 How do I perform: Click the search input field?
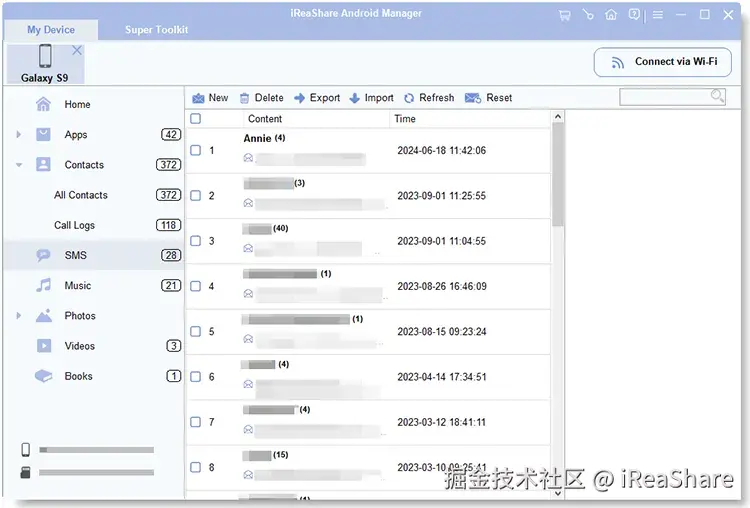click(x=672, y=97)
